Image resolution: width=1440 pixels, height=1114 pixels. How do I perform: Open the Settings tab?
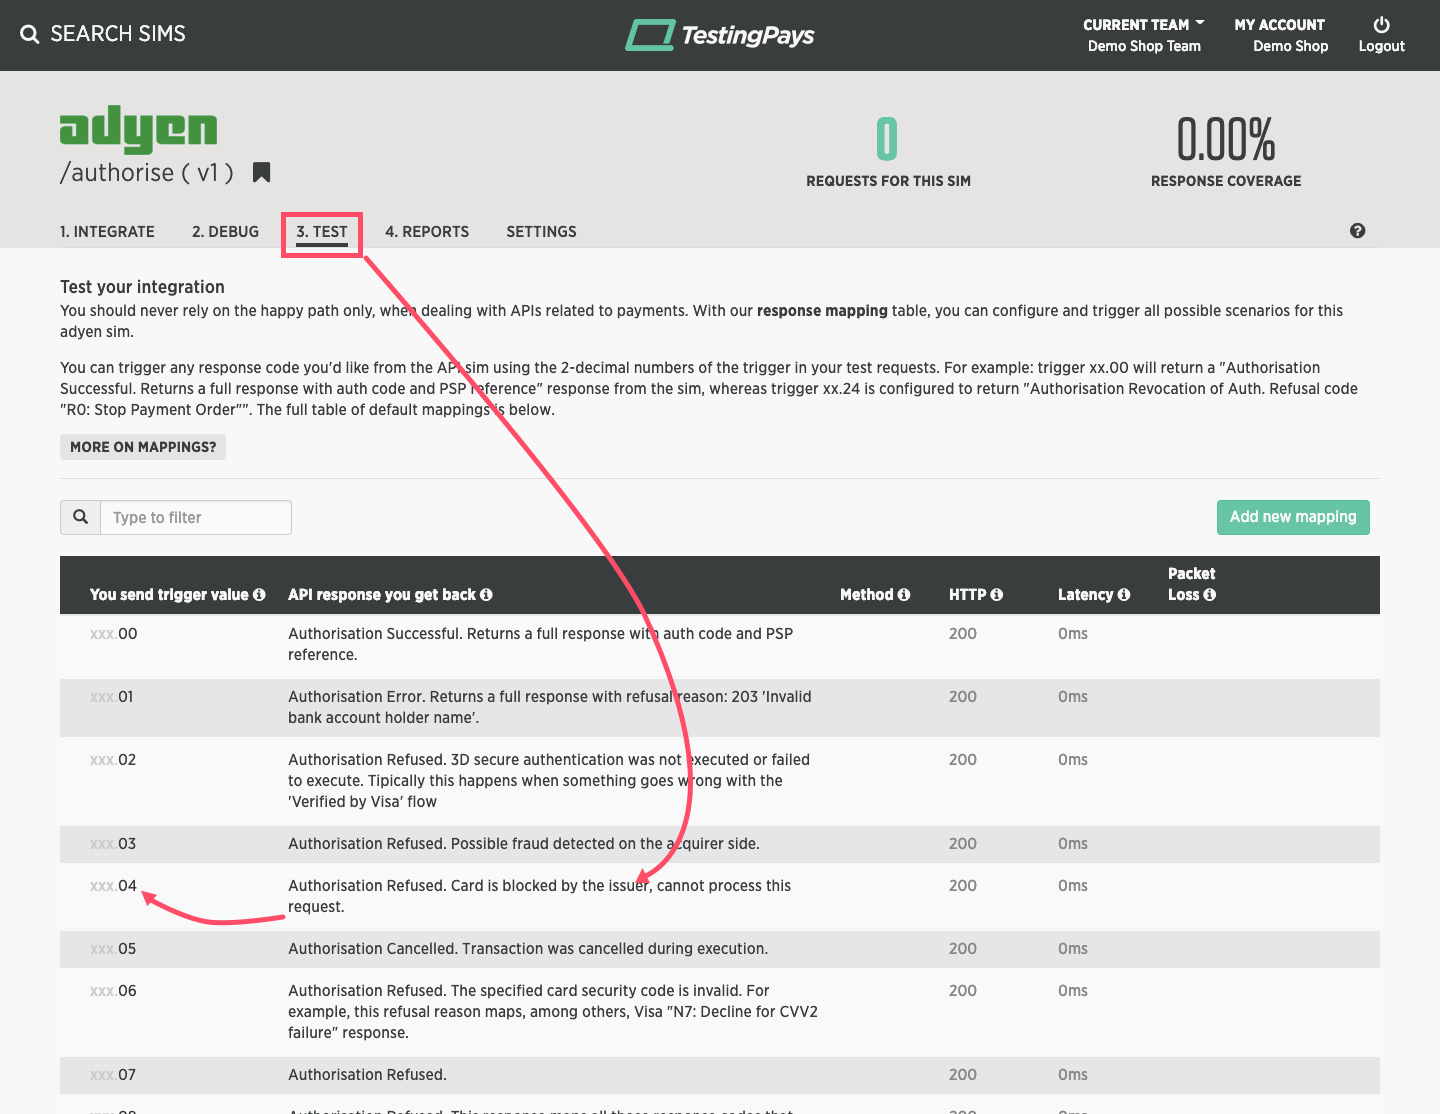click(x=541, y=232)
